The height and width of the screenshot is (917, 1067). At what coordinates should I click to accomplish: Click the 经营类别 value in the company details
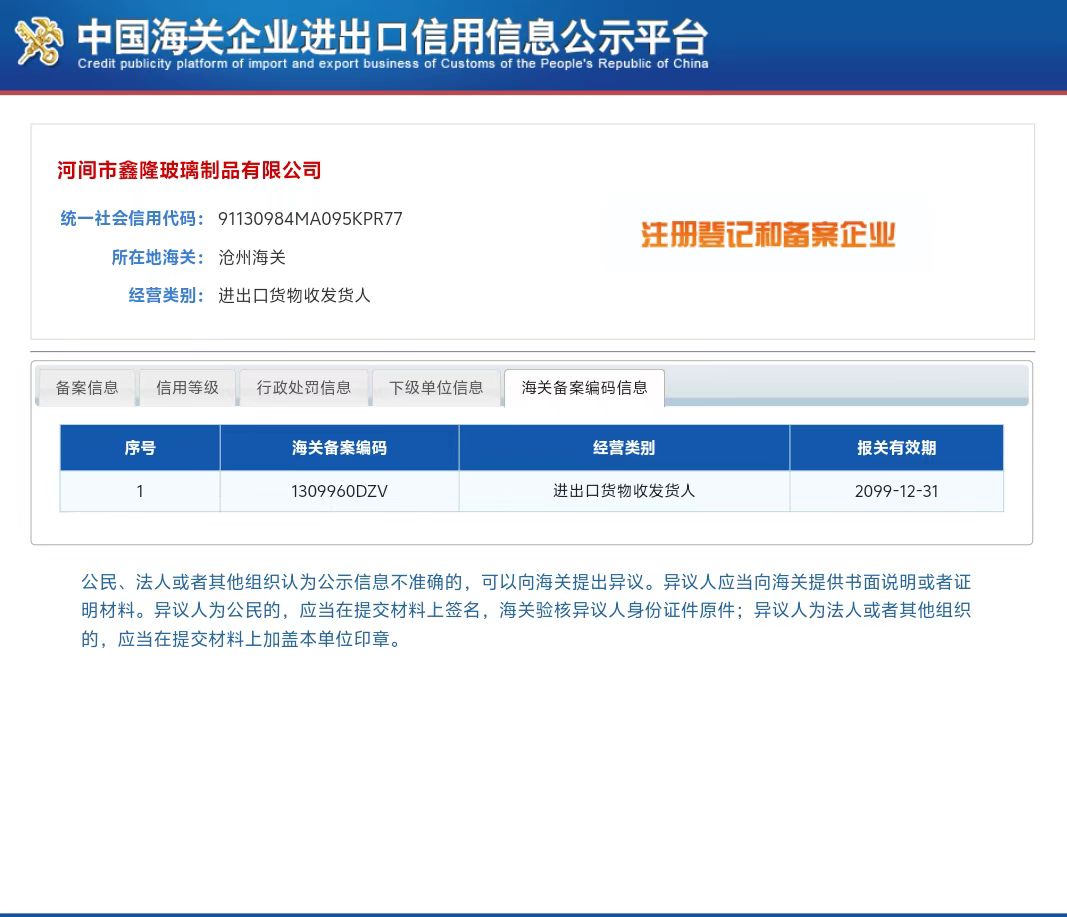pos(294,295)
